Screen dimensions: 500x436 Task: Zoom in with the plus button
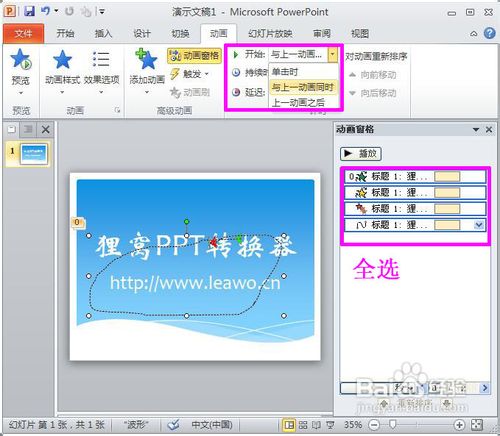[x=459, y=425]
